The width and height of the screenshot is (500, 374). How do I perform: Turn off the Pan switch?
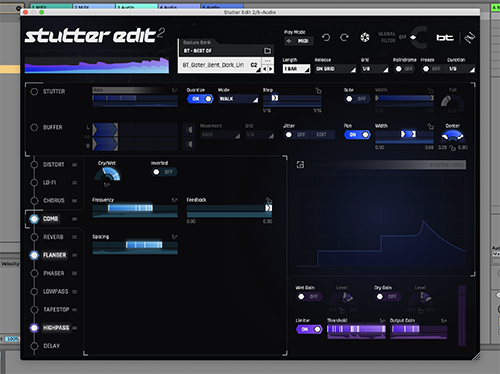(357, 135)
